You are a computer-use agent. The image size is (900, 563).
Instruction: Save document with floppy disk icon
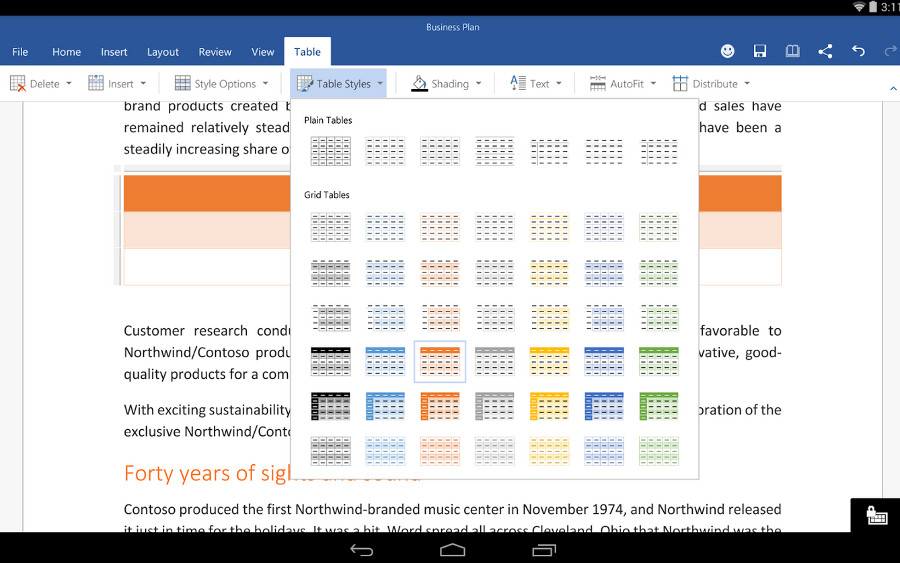click(760, 51)
